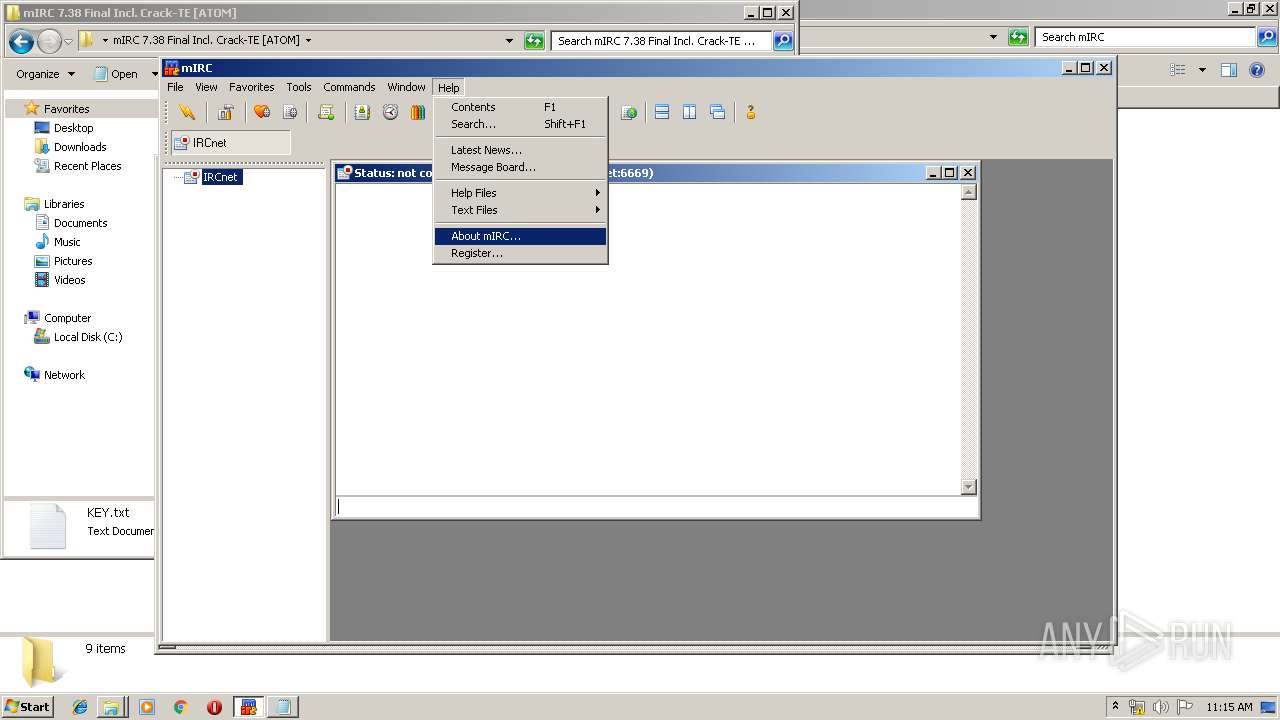Open Explorer help question mark icon

click(1258, 70)
